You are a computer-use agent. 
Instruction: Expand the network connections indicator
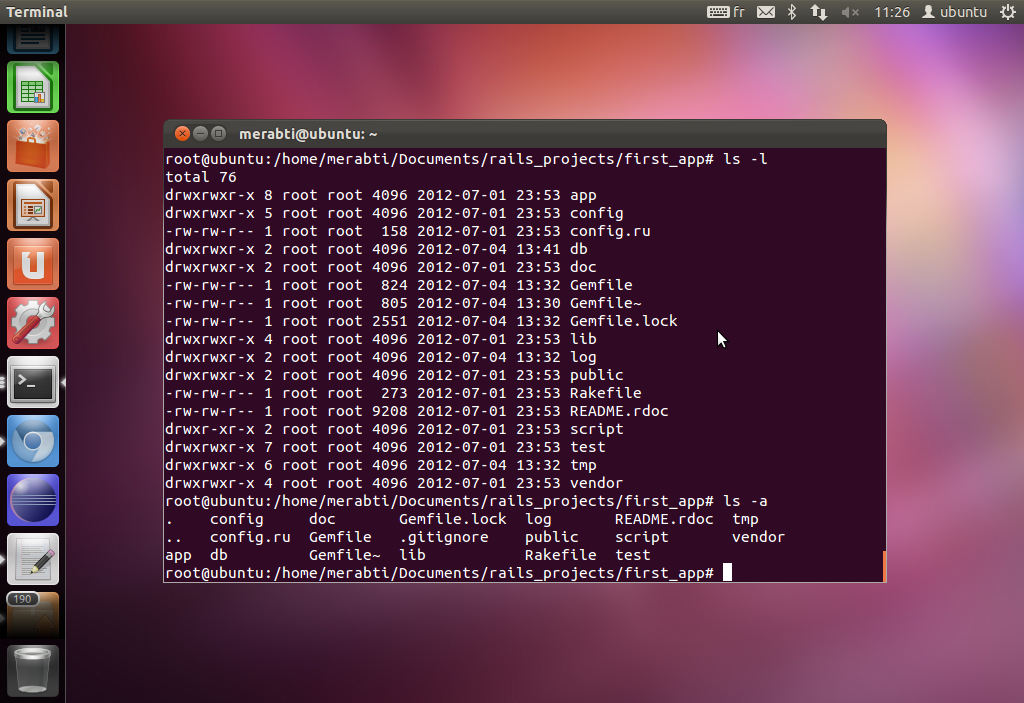(x=818, y=12)
